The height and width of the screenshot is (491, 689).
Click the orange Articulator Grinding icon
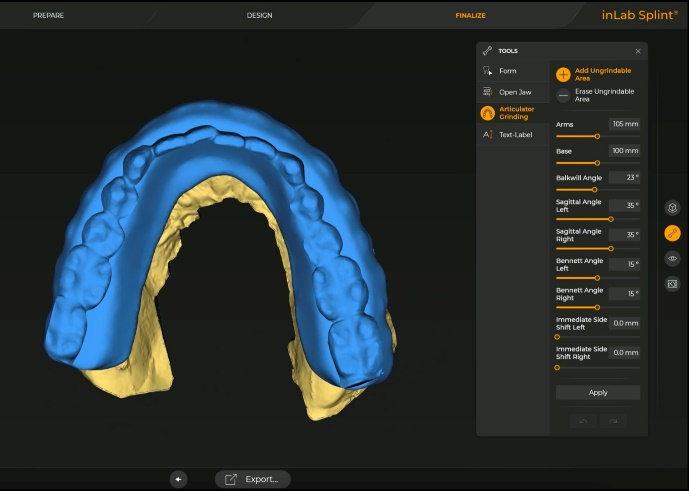(x=487, y=113)
